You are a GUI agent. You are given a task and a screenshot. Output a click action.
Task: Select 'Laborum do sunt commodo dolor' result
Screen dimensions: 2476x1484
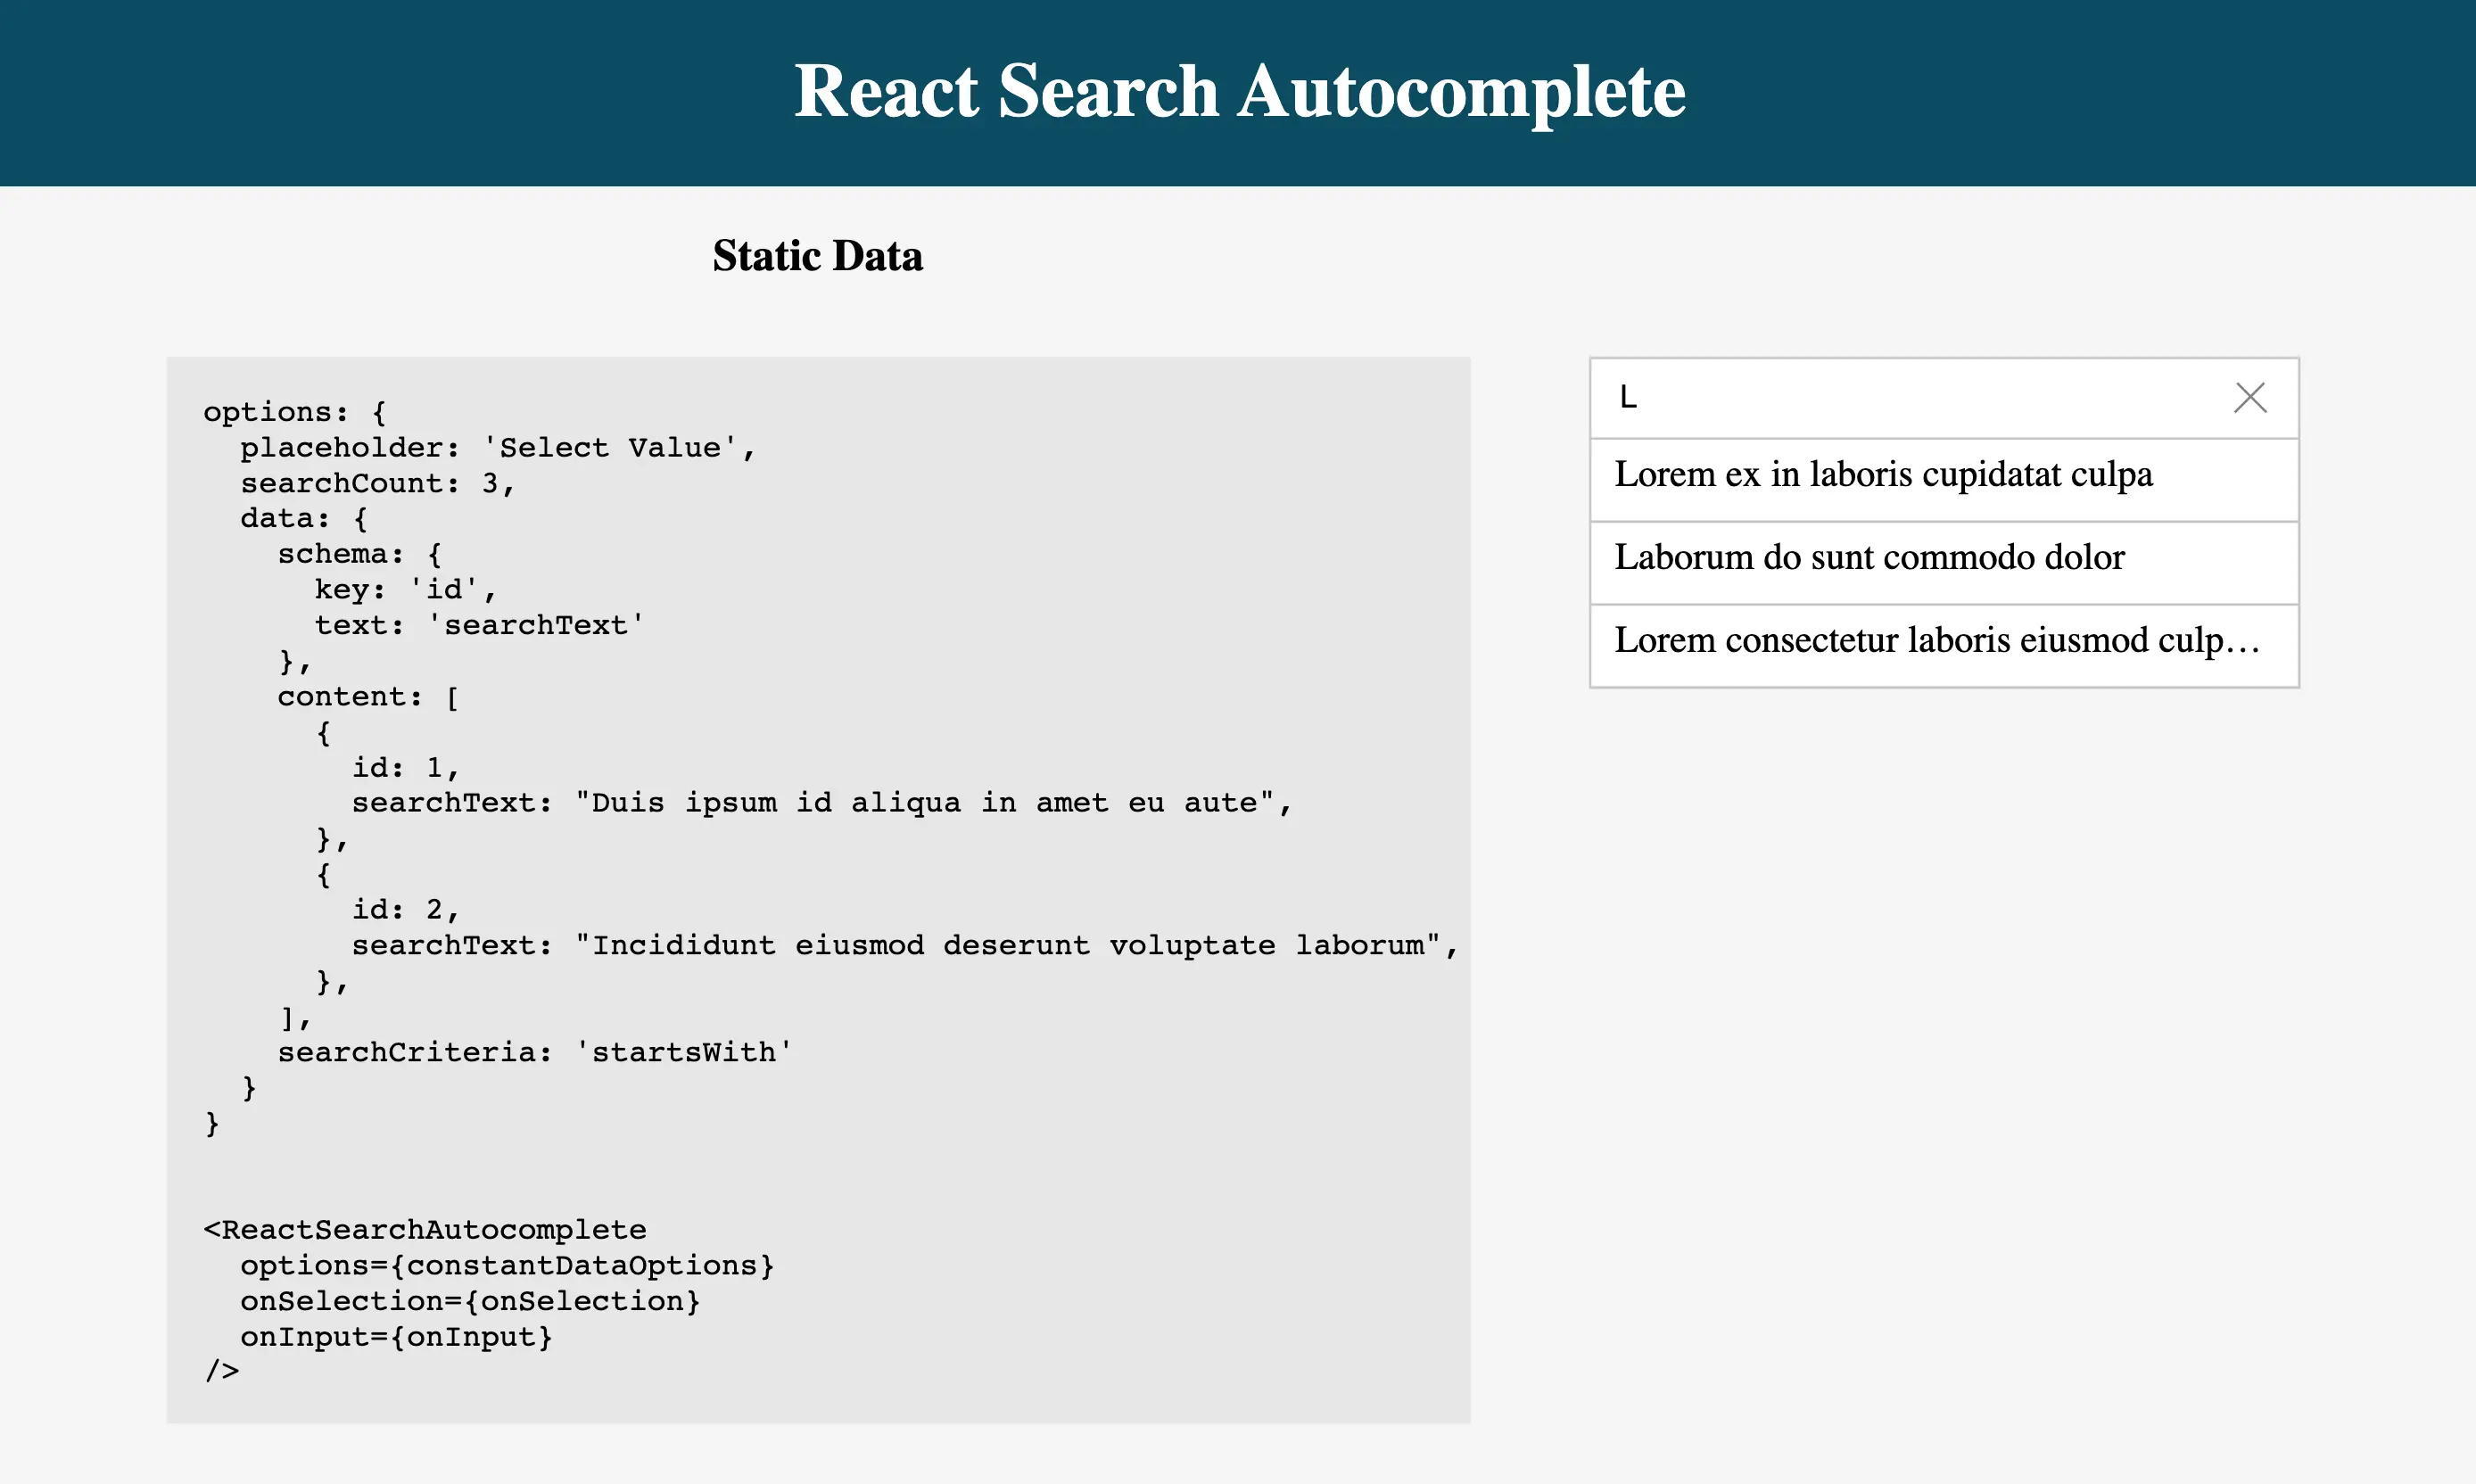[1943, 558]
